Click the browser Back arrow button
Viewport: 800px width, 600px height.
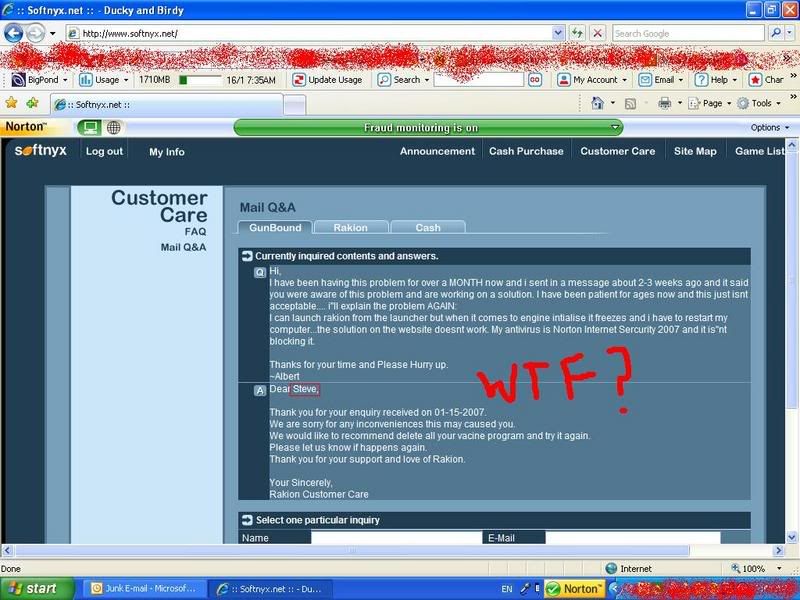pyautogui.click(x=14, y=33)
